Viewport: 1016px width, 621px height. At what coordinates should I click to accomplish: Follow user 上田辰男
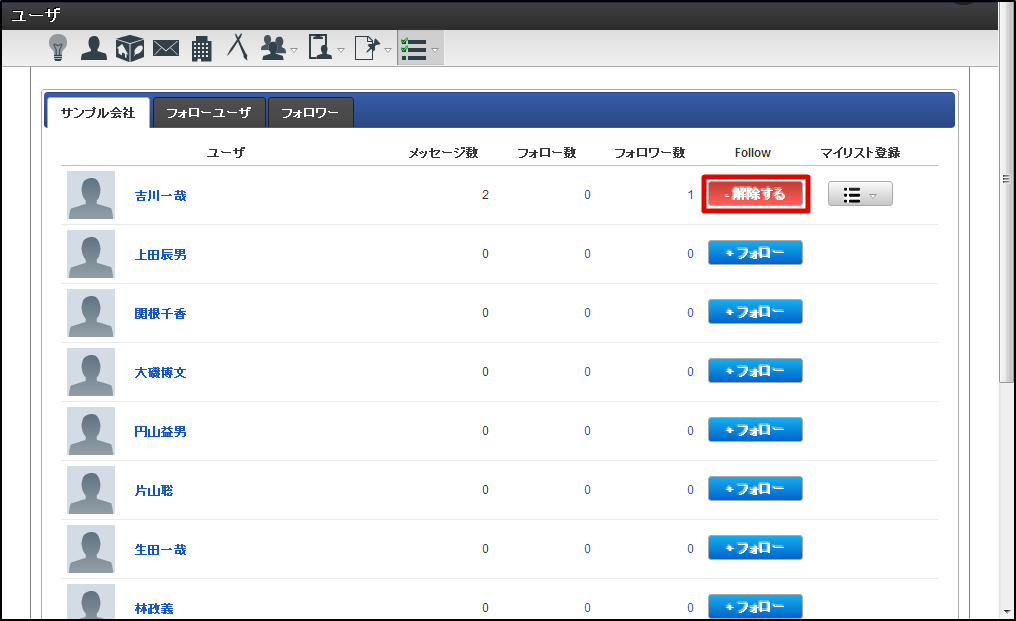click(x=755, y=253)
